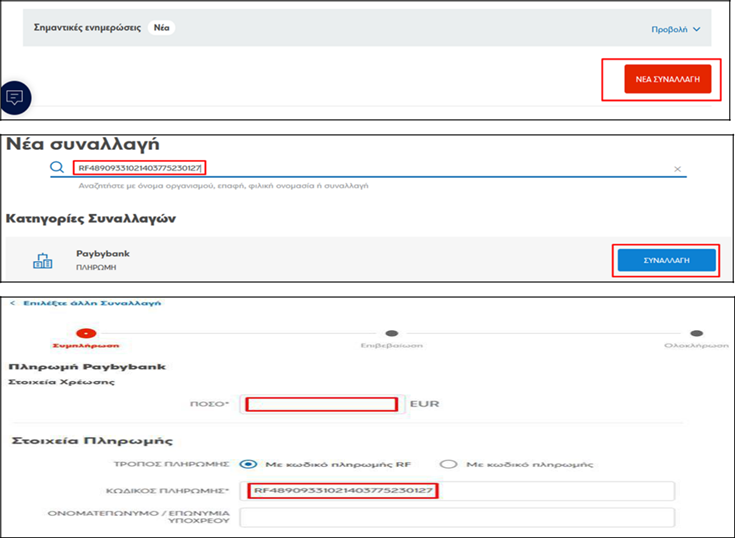
Task: Select Με κωδικό πληρωμής RF radio
Action: (x=248, y=464)
